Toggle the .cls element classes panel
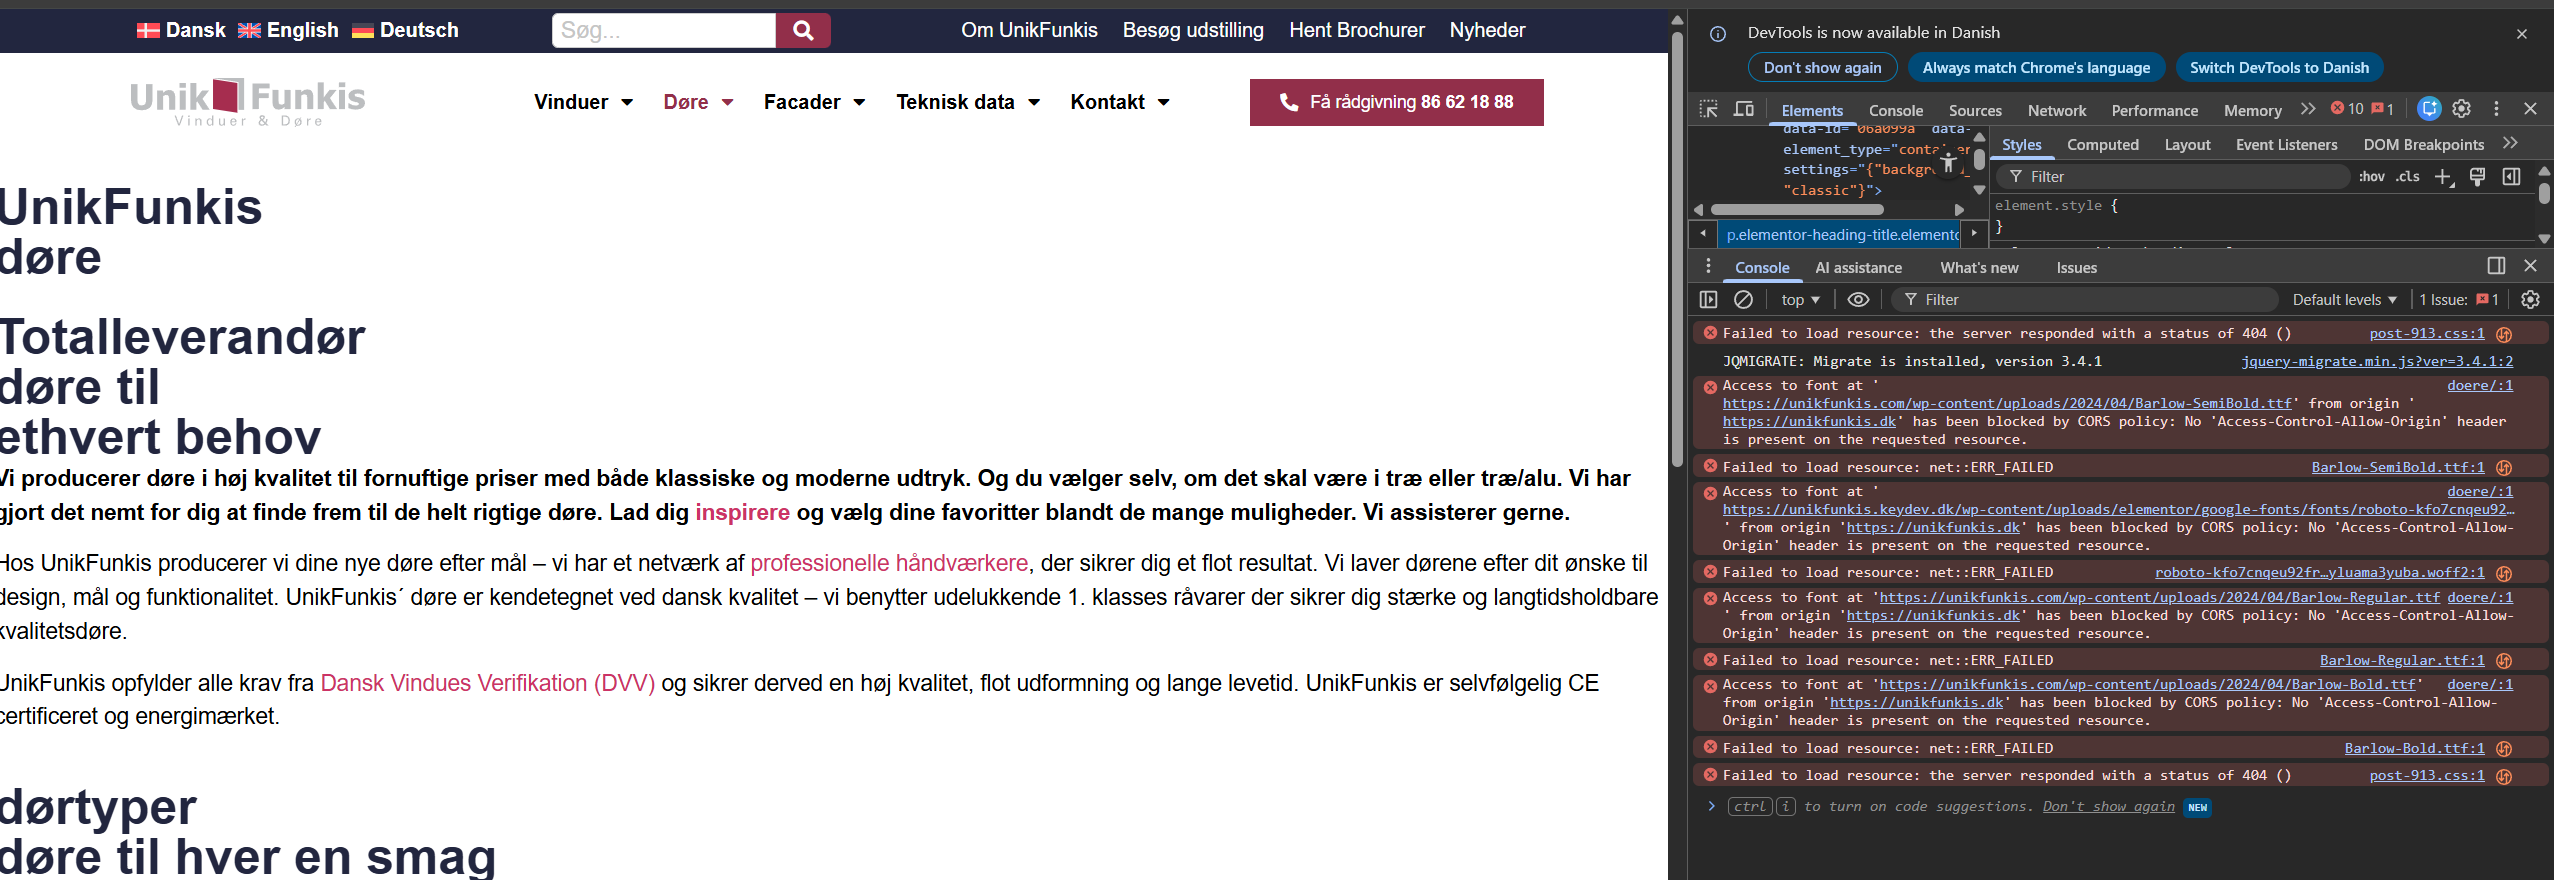Screen dimensions: 2554x880 click(x=2408, y=177)
